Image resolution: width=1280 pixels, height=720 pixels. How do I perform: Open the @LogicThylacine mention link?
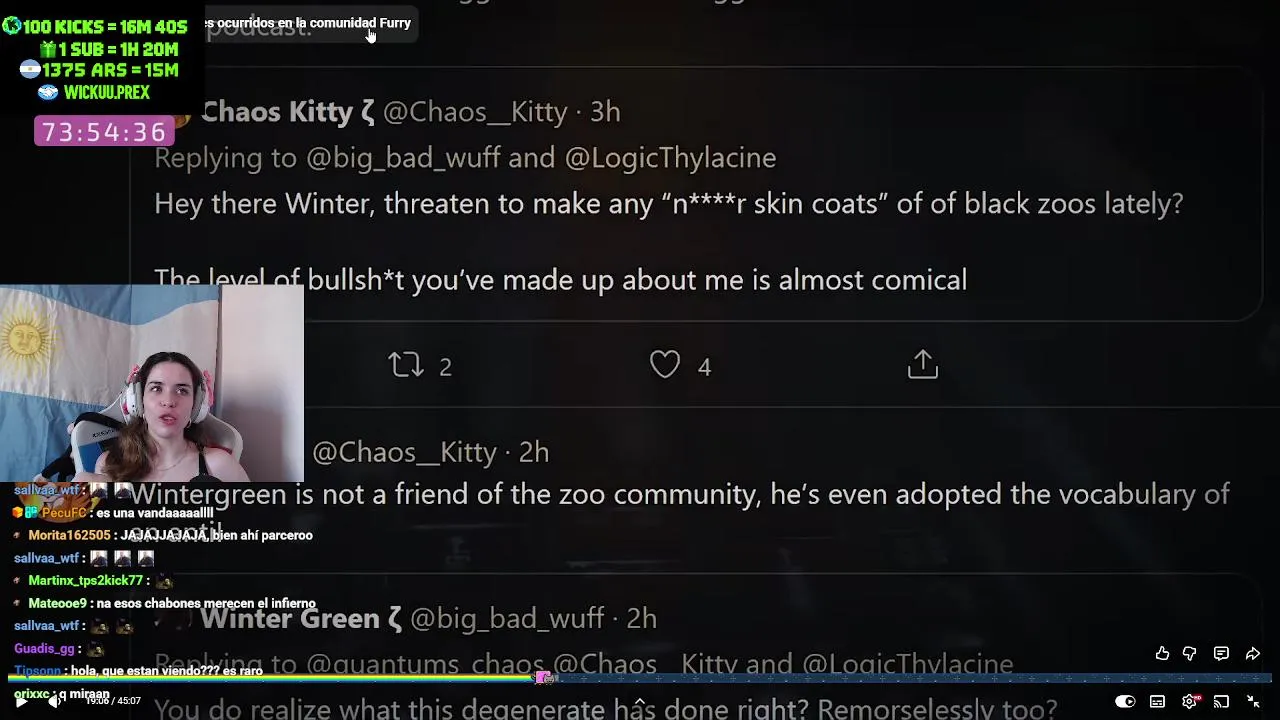click(x=670, y=158)
